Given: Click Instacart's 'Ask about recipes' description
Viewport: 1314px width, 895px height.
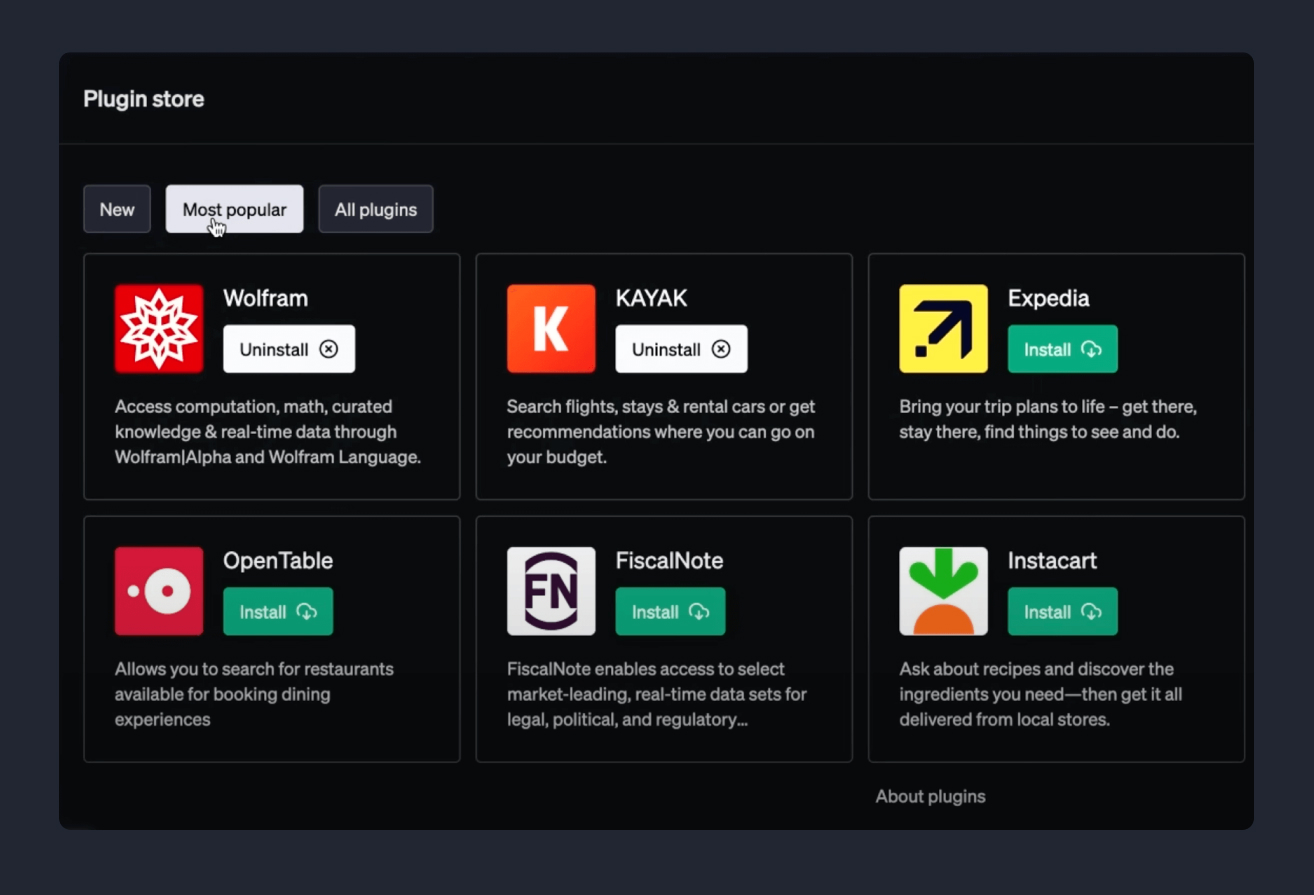Looking at the screenshot, I should click(1040, 694).
